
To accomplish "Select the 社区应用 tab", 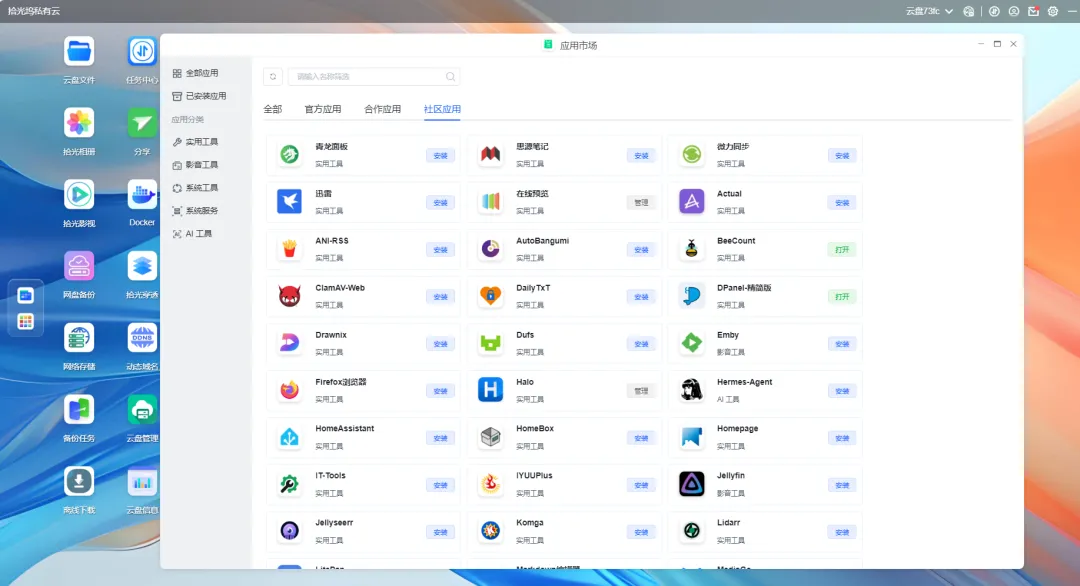I will pyautogui.click(x=442, y=109).
